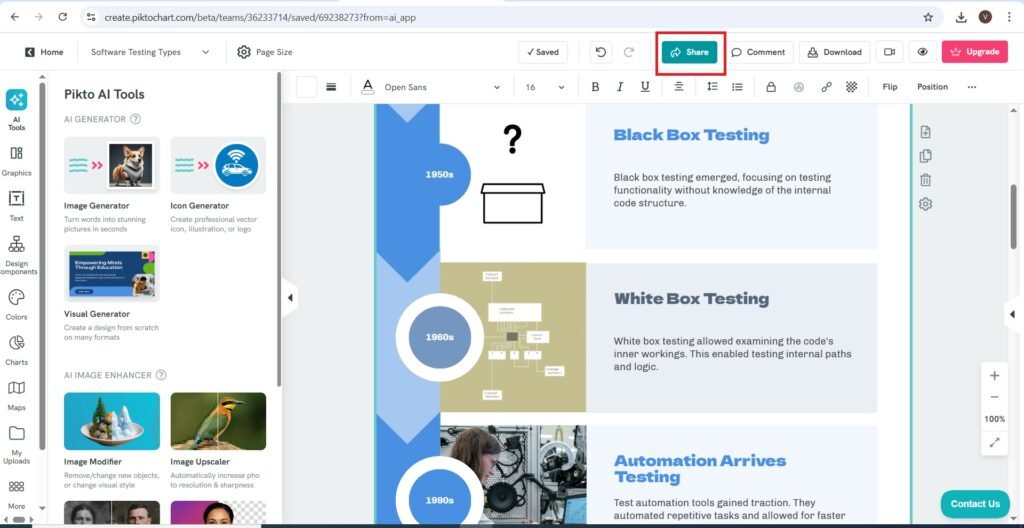1024x528 pixels.
Task: Toggle italic text formatting
Action: pyautogui.click(x=620, y=87)
